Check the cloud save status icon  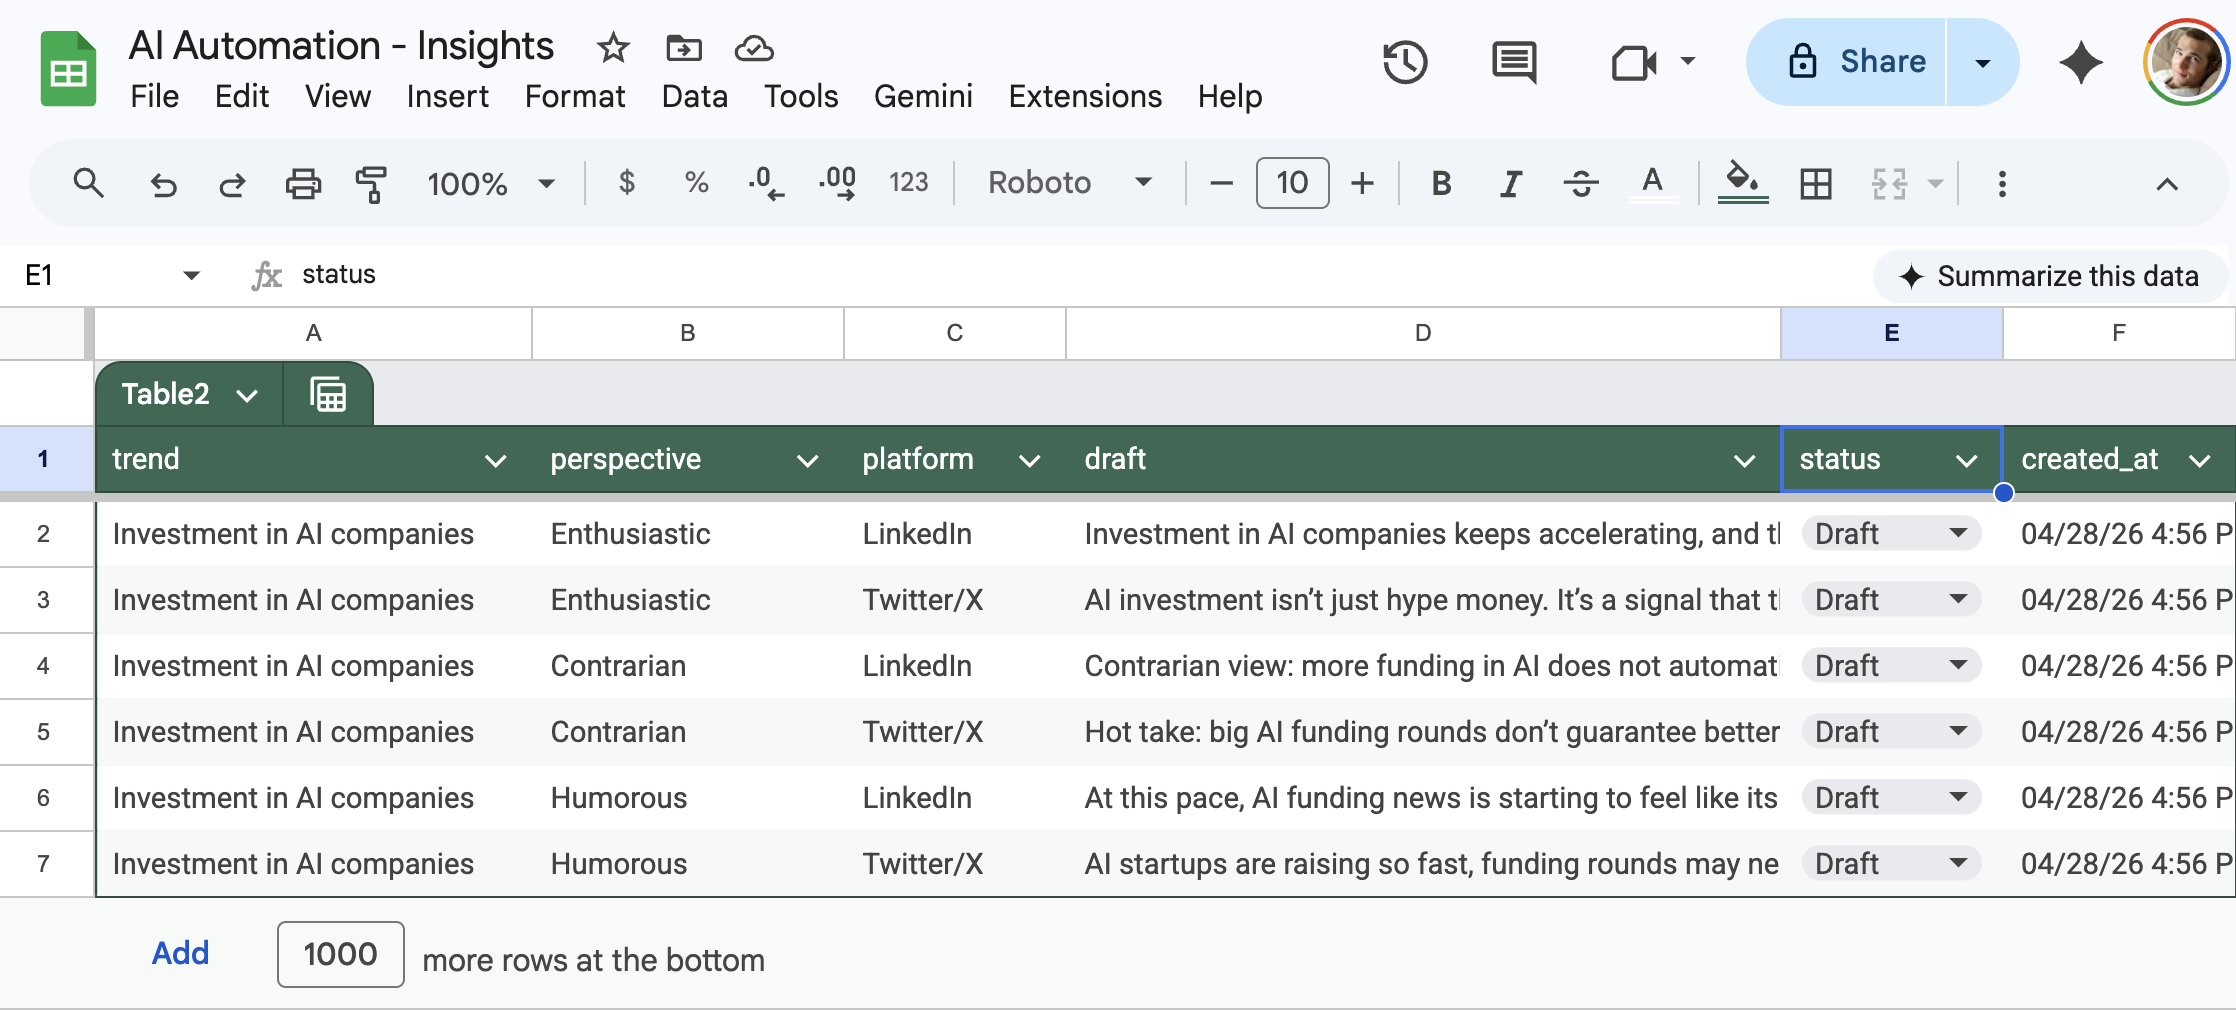click(754, 48)
